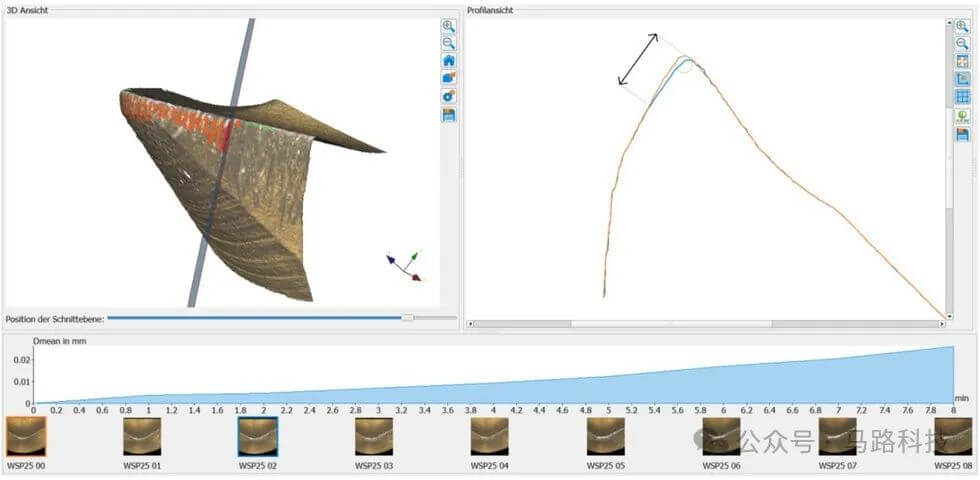This screenshot has height=480, width=980.
Task: Click right arrow of profile horizontal scrollbar
Action: (x=941, y=324)
